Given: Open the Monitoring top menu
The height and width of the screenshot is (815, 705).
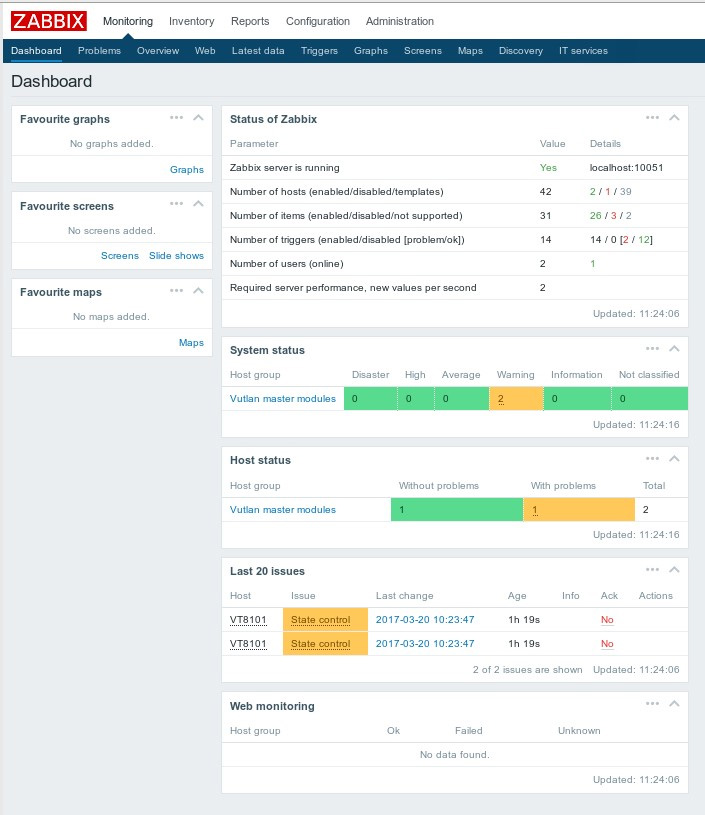Looking at the screenshot, I should [x=128, y=21].
